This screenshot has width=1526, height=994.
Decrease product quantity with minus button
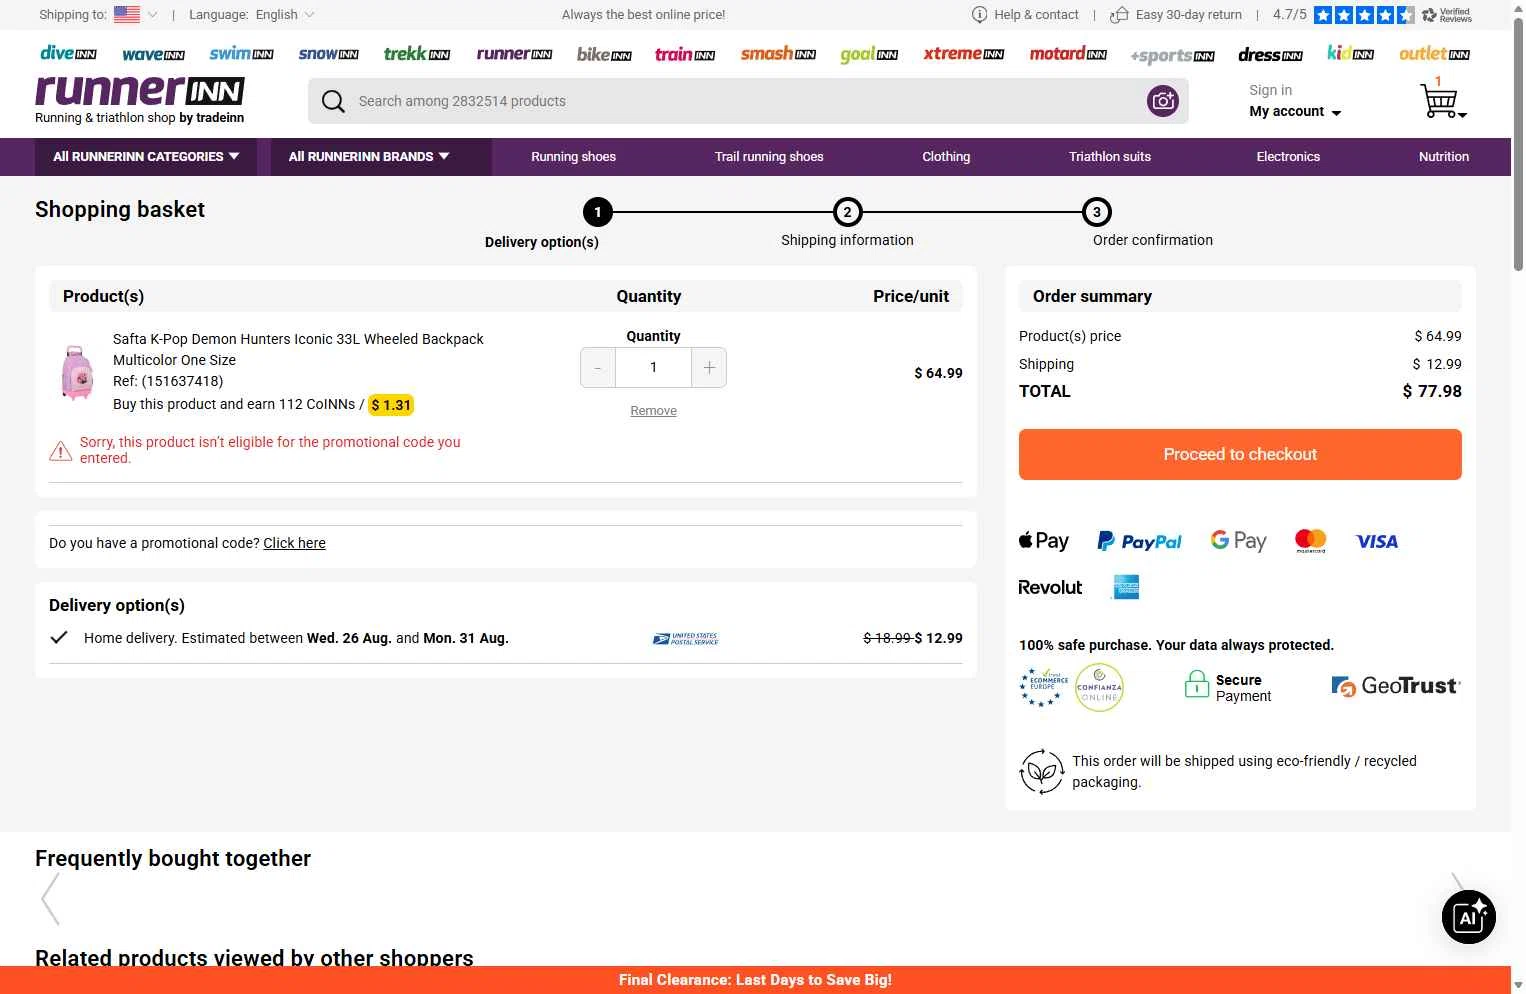[598, 368]
